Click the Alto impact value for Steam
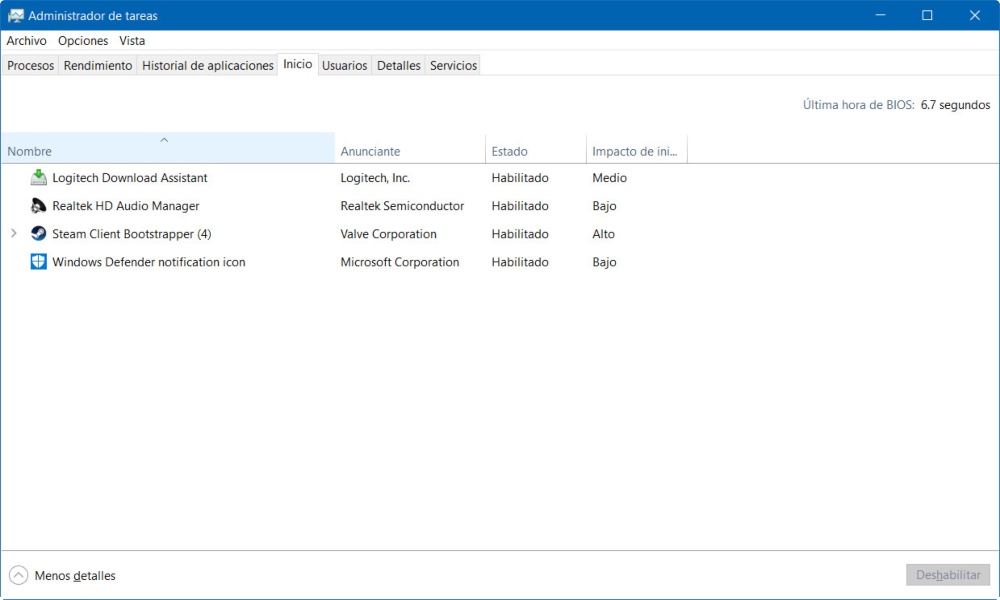Image resolution: width=1000 pixels, height=600 pixels. click(x=603, y=234)
